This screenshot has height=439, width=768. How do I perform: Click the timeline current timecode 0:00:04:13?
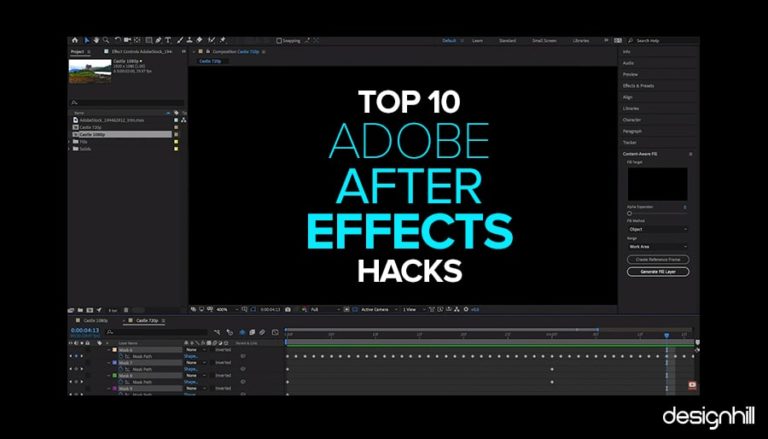point(85,330)
